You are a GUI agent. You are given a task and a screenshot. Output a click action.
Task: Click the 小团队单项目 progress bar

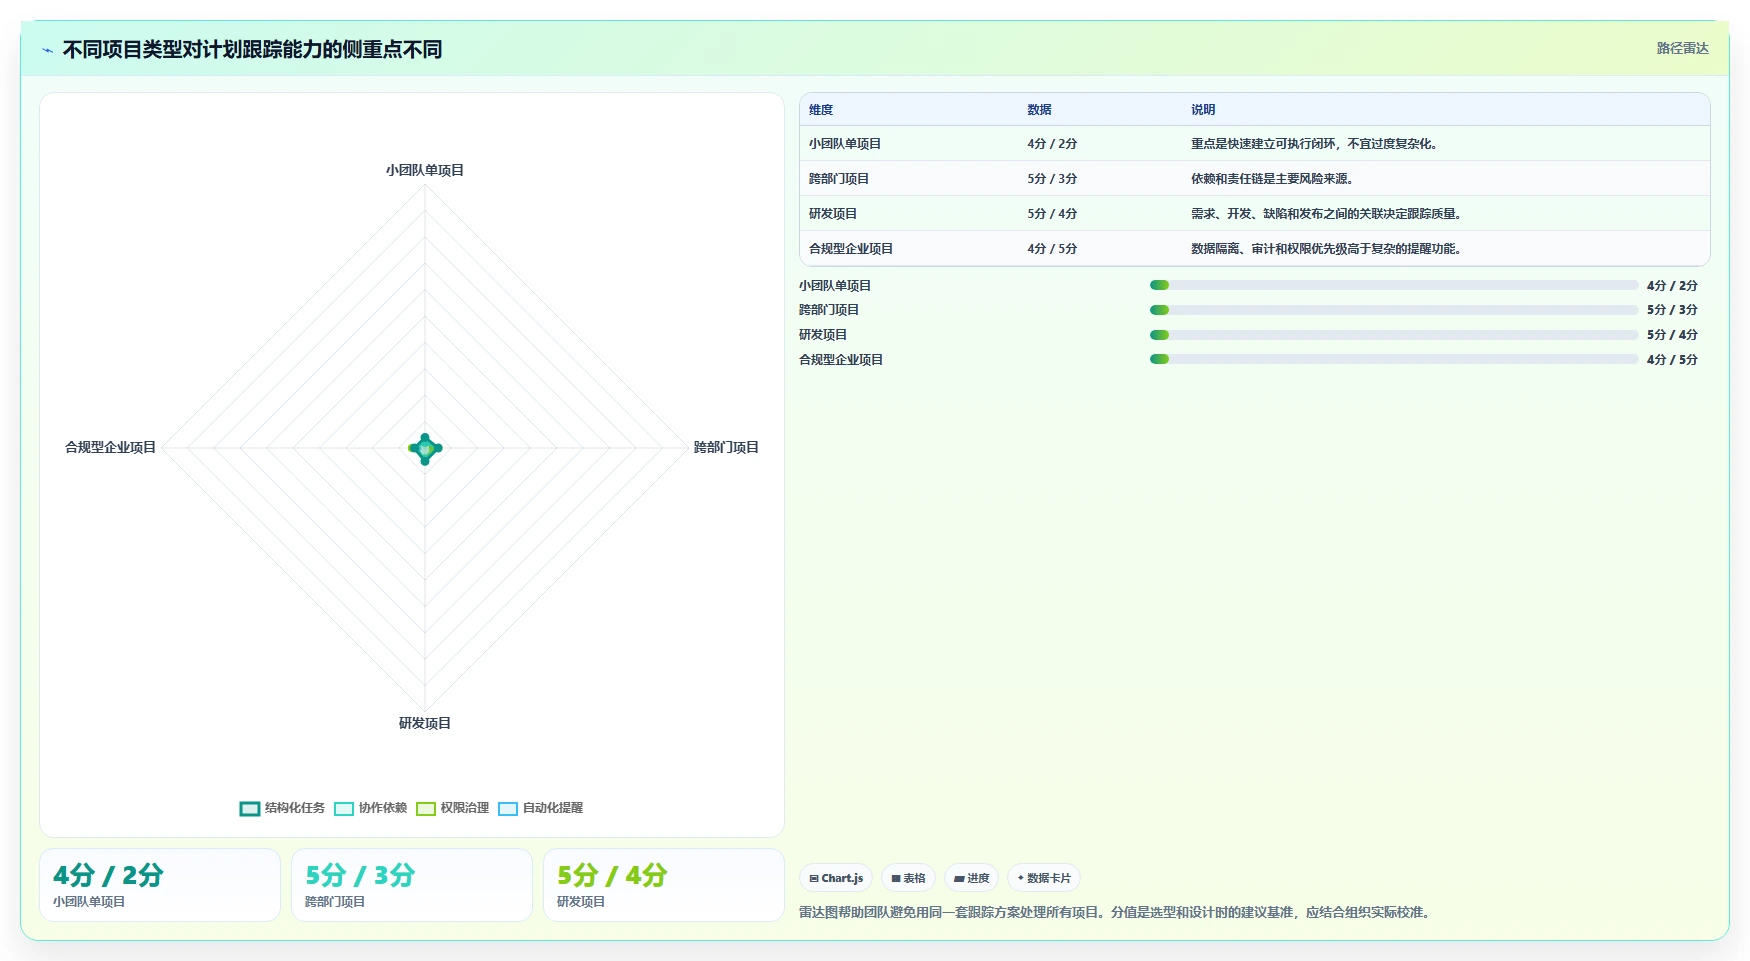[x=1394, y=285]
